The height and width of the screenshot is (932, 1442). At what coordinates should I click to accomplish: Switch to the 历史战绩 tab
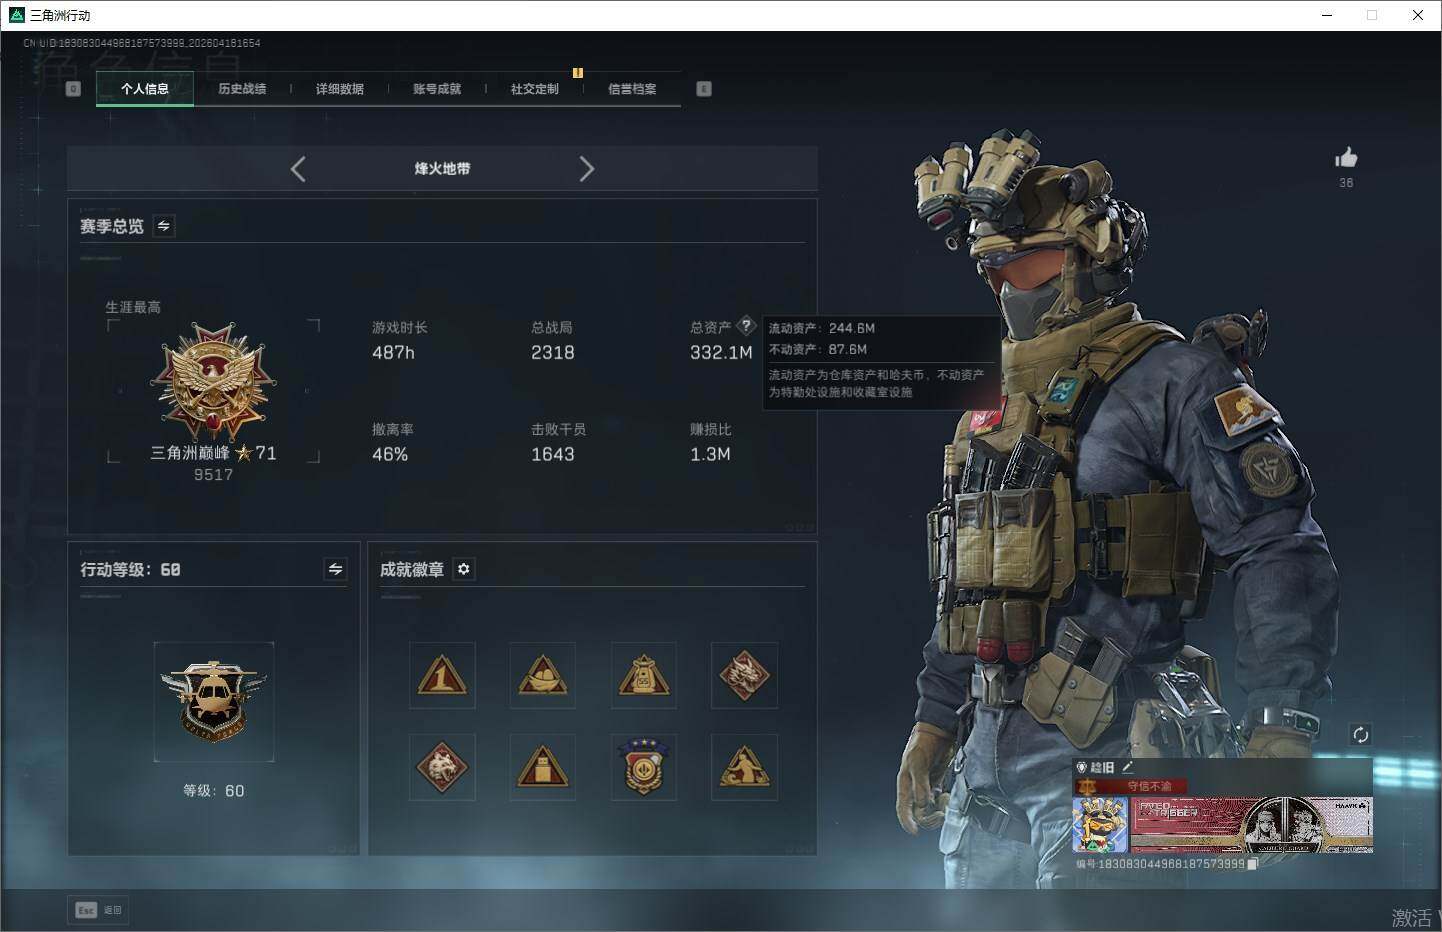pyautogui.click(x=242, y=89)
